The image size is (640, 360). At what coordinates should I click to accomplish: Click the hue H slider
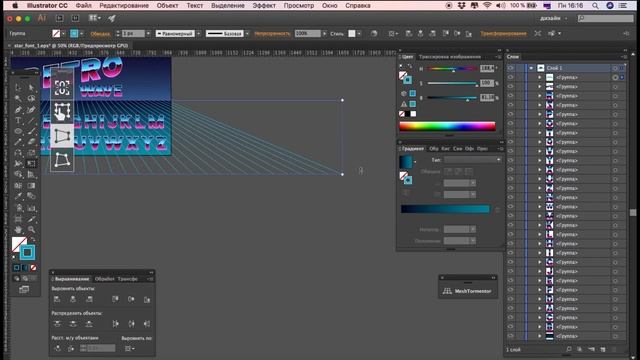452,69
